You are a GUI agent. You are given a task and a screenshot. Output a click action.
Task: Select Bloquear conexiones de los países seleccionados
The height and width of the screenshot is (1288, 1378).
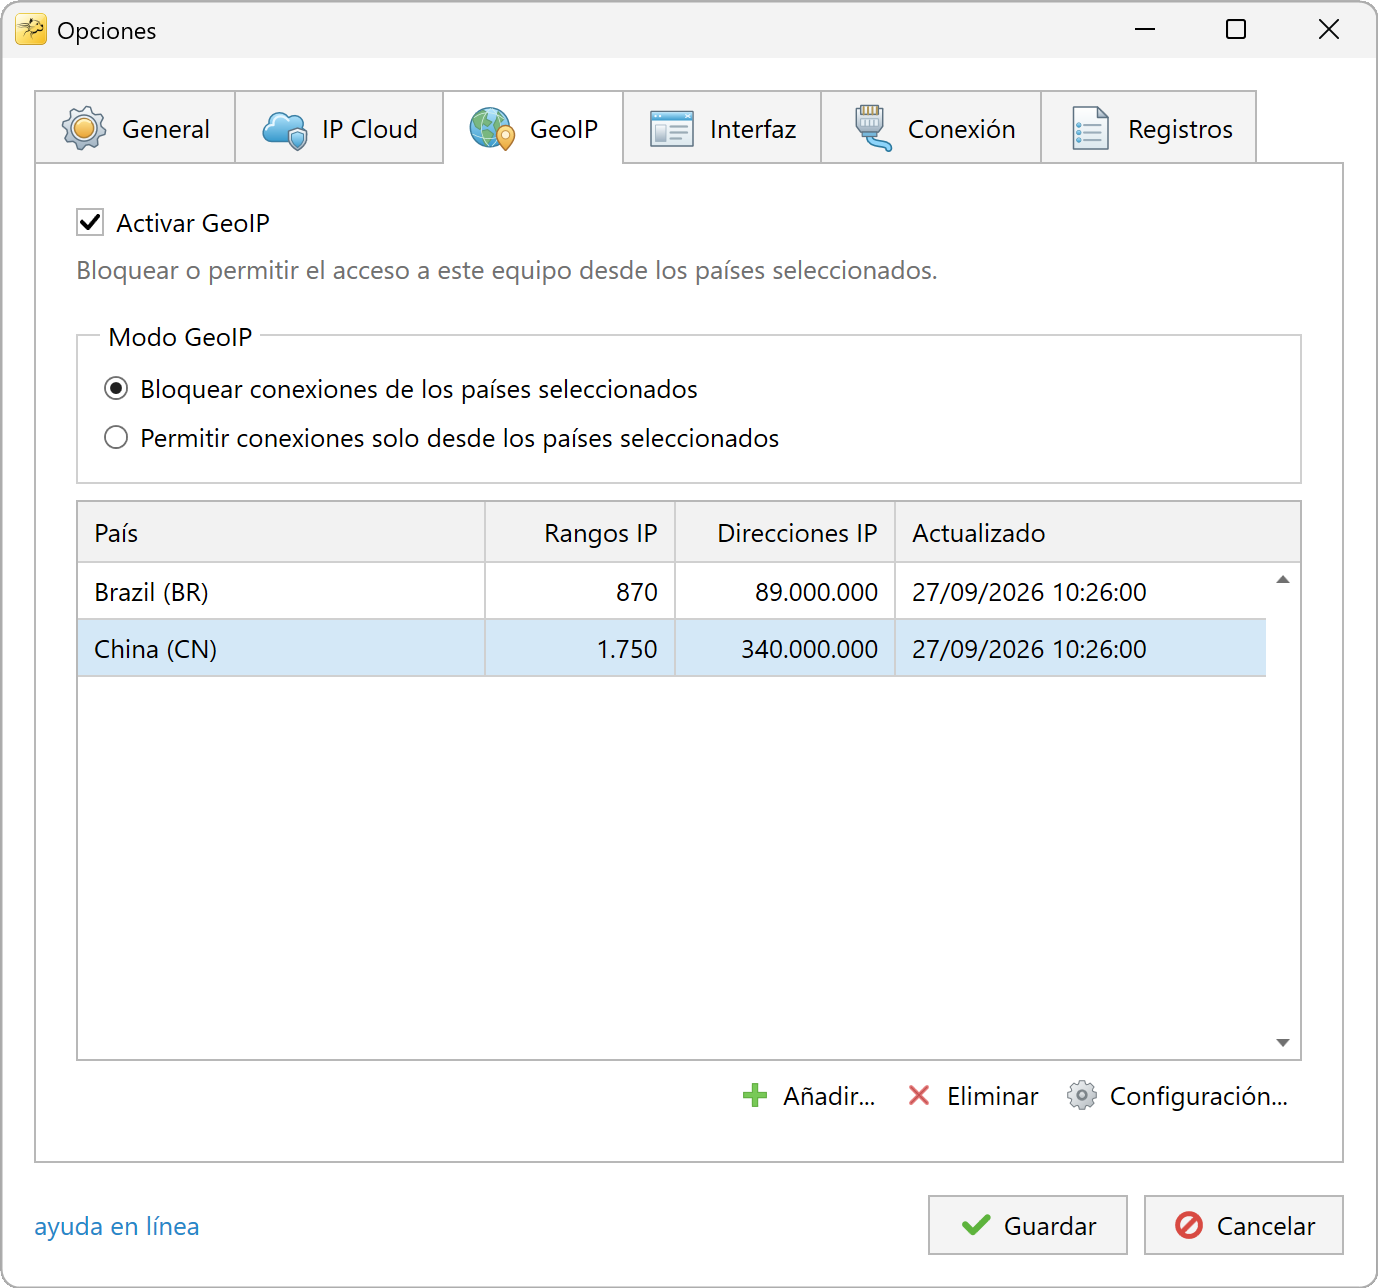(116, 388)
